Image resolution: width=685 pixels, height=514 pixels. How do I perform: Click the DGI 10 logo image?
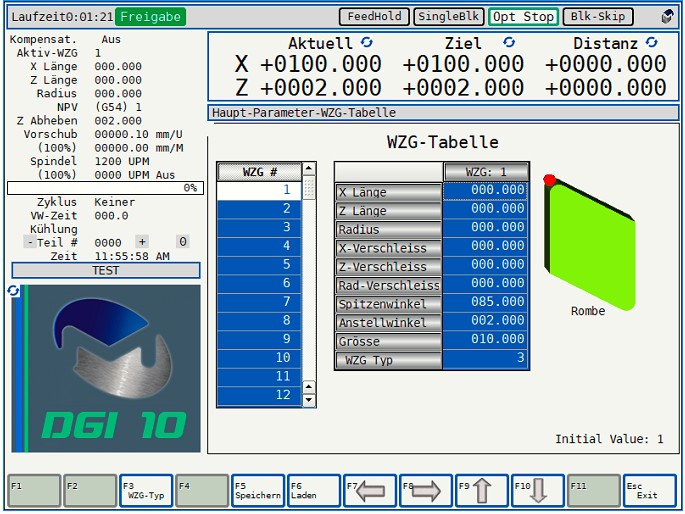[x=106, y=369]
